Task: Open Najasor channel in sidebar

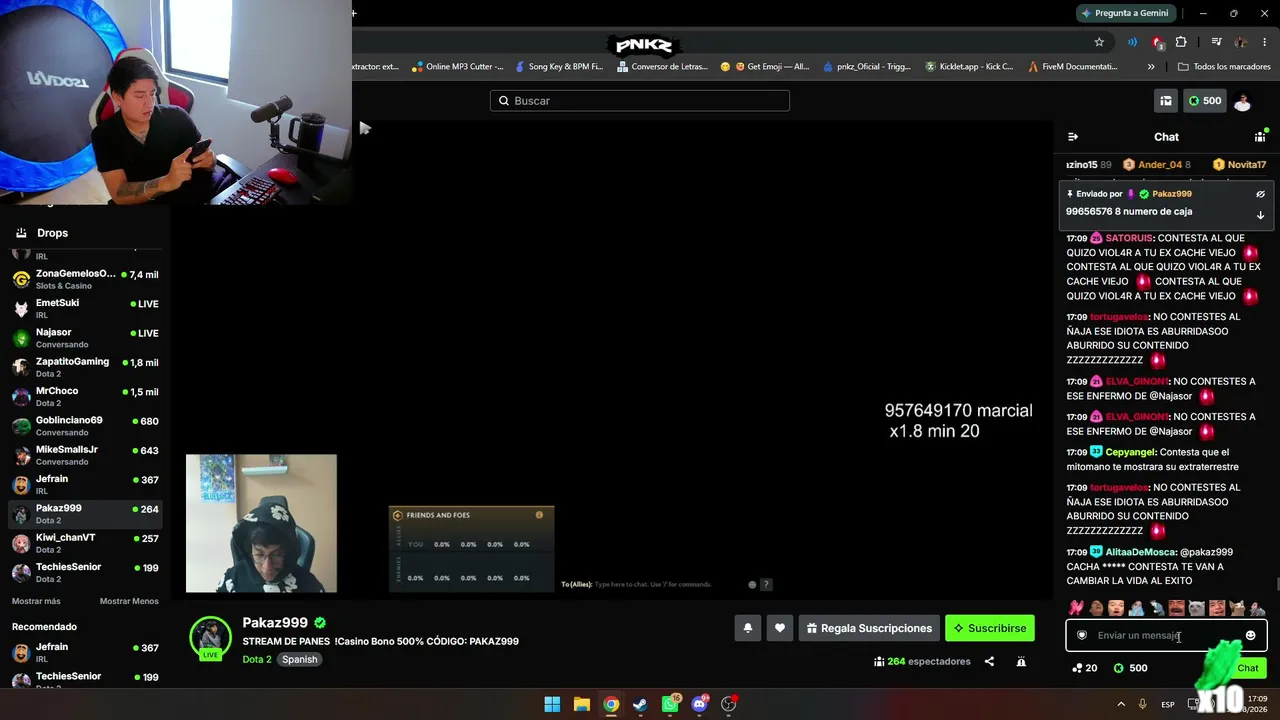Action: pos(85,338)
